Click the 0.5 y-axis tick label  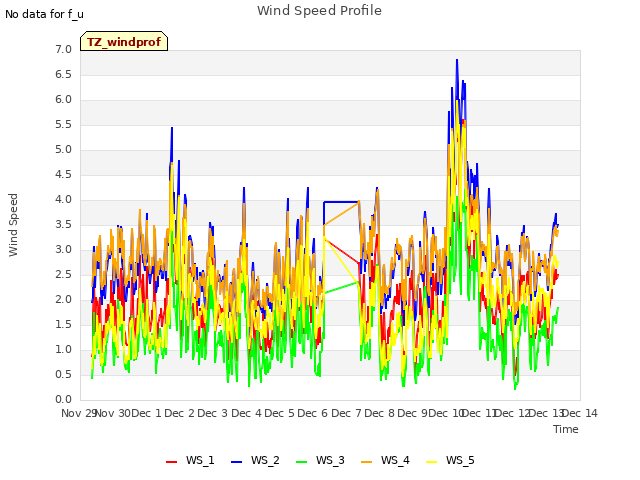click(x=63, y=374)
